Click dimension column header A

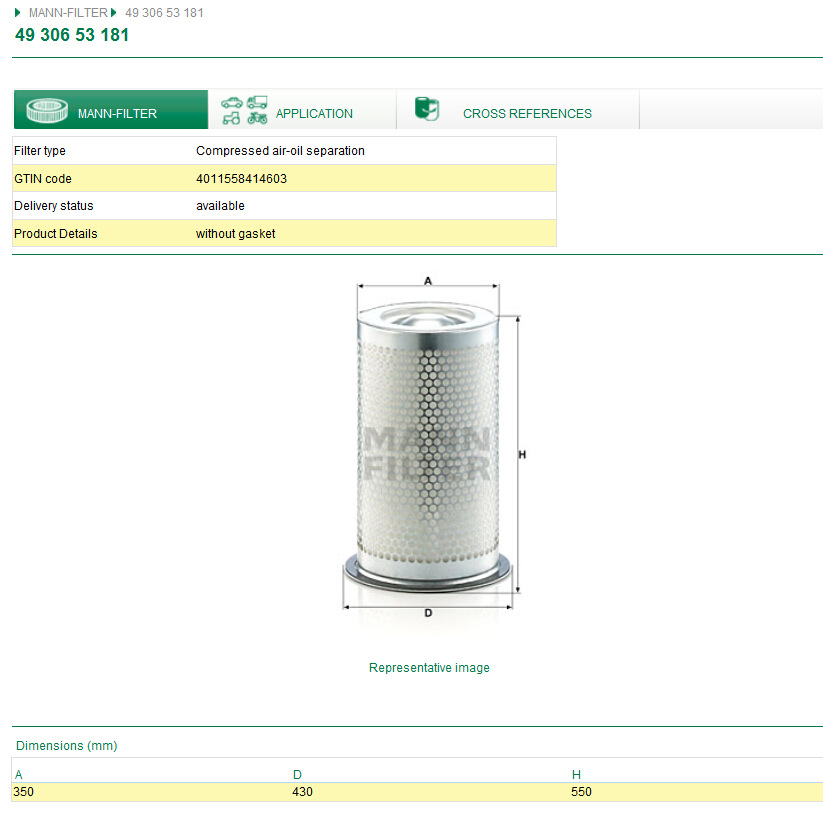click(19, 775)
